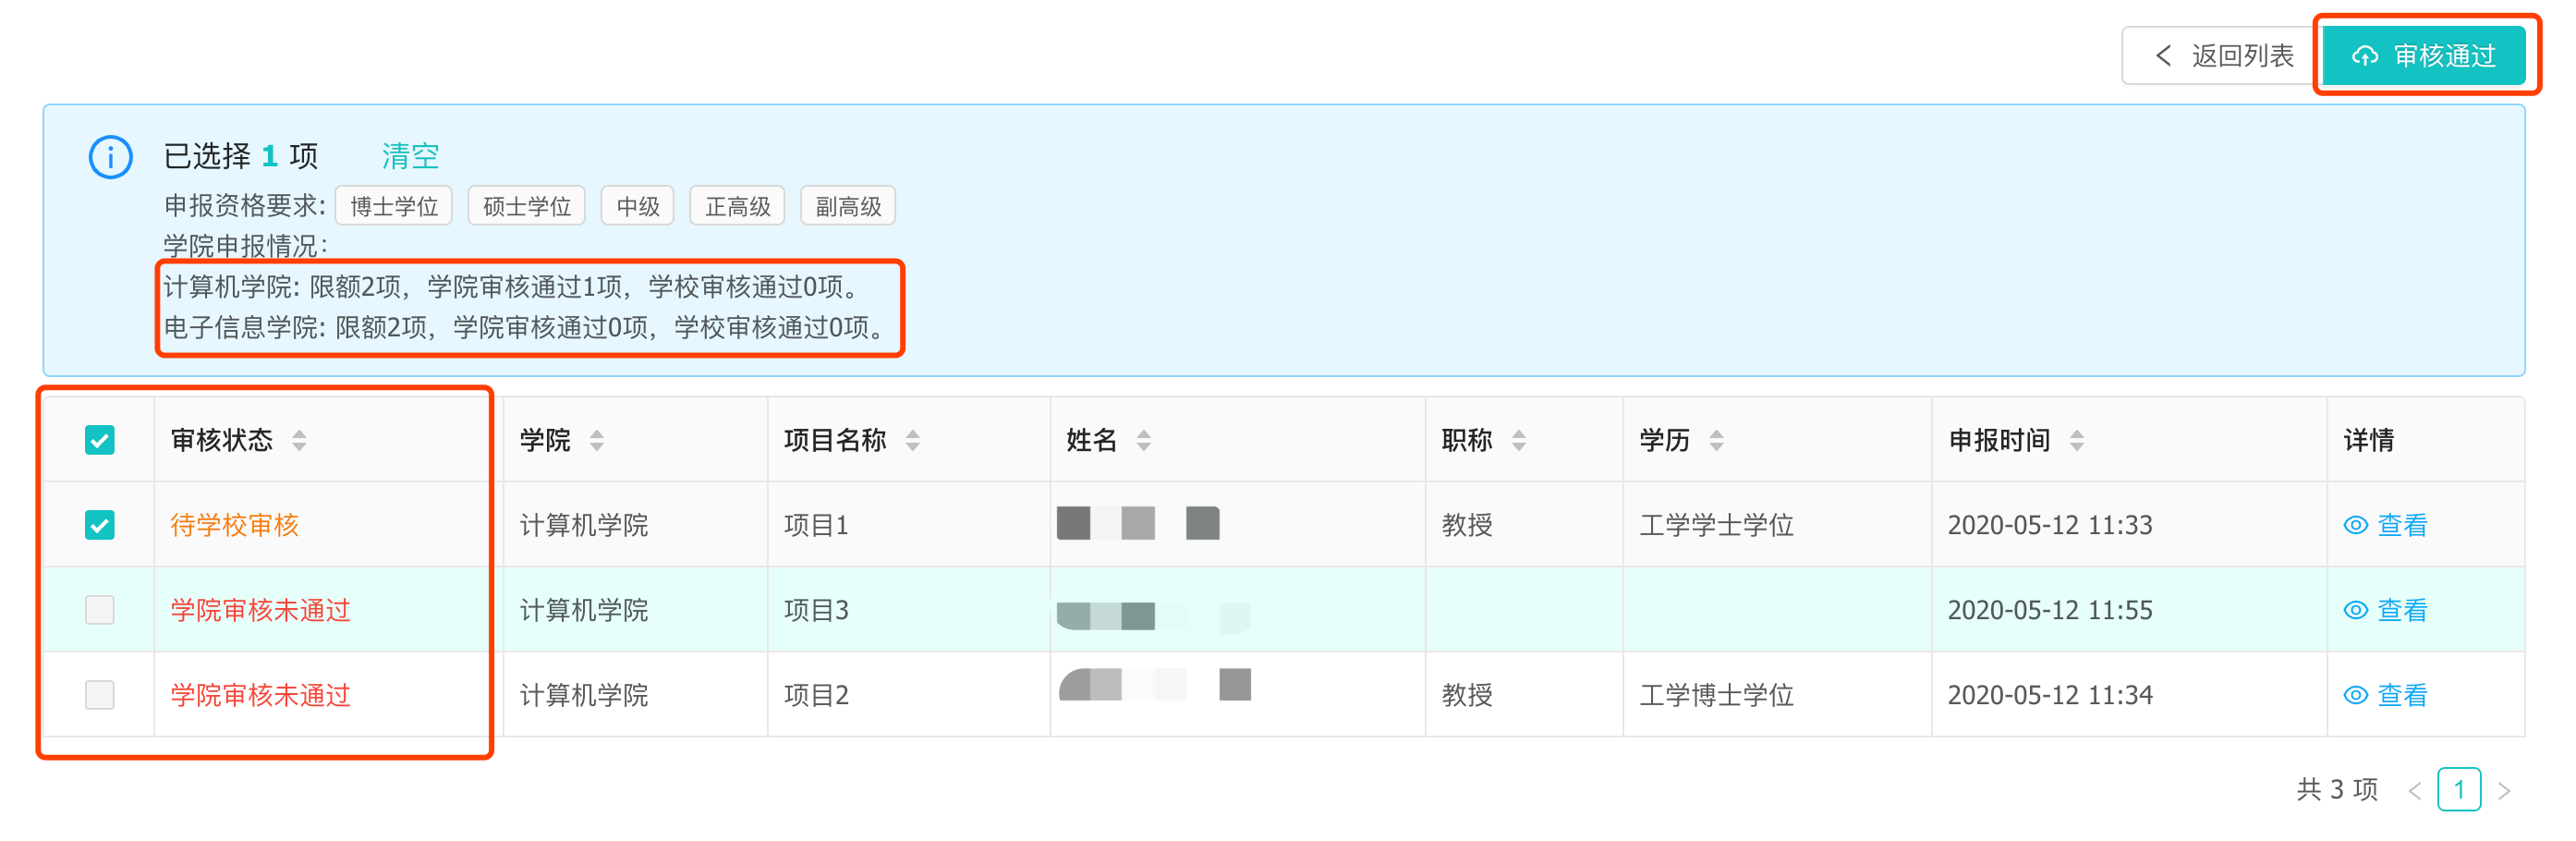
Task: View details of 项目2 row
Action: pyautogui.click(x=2386, y=695)
